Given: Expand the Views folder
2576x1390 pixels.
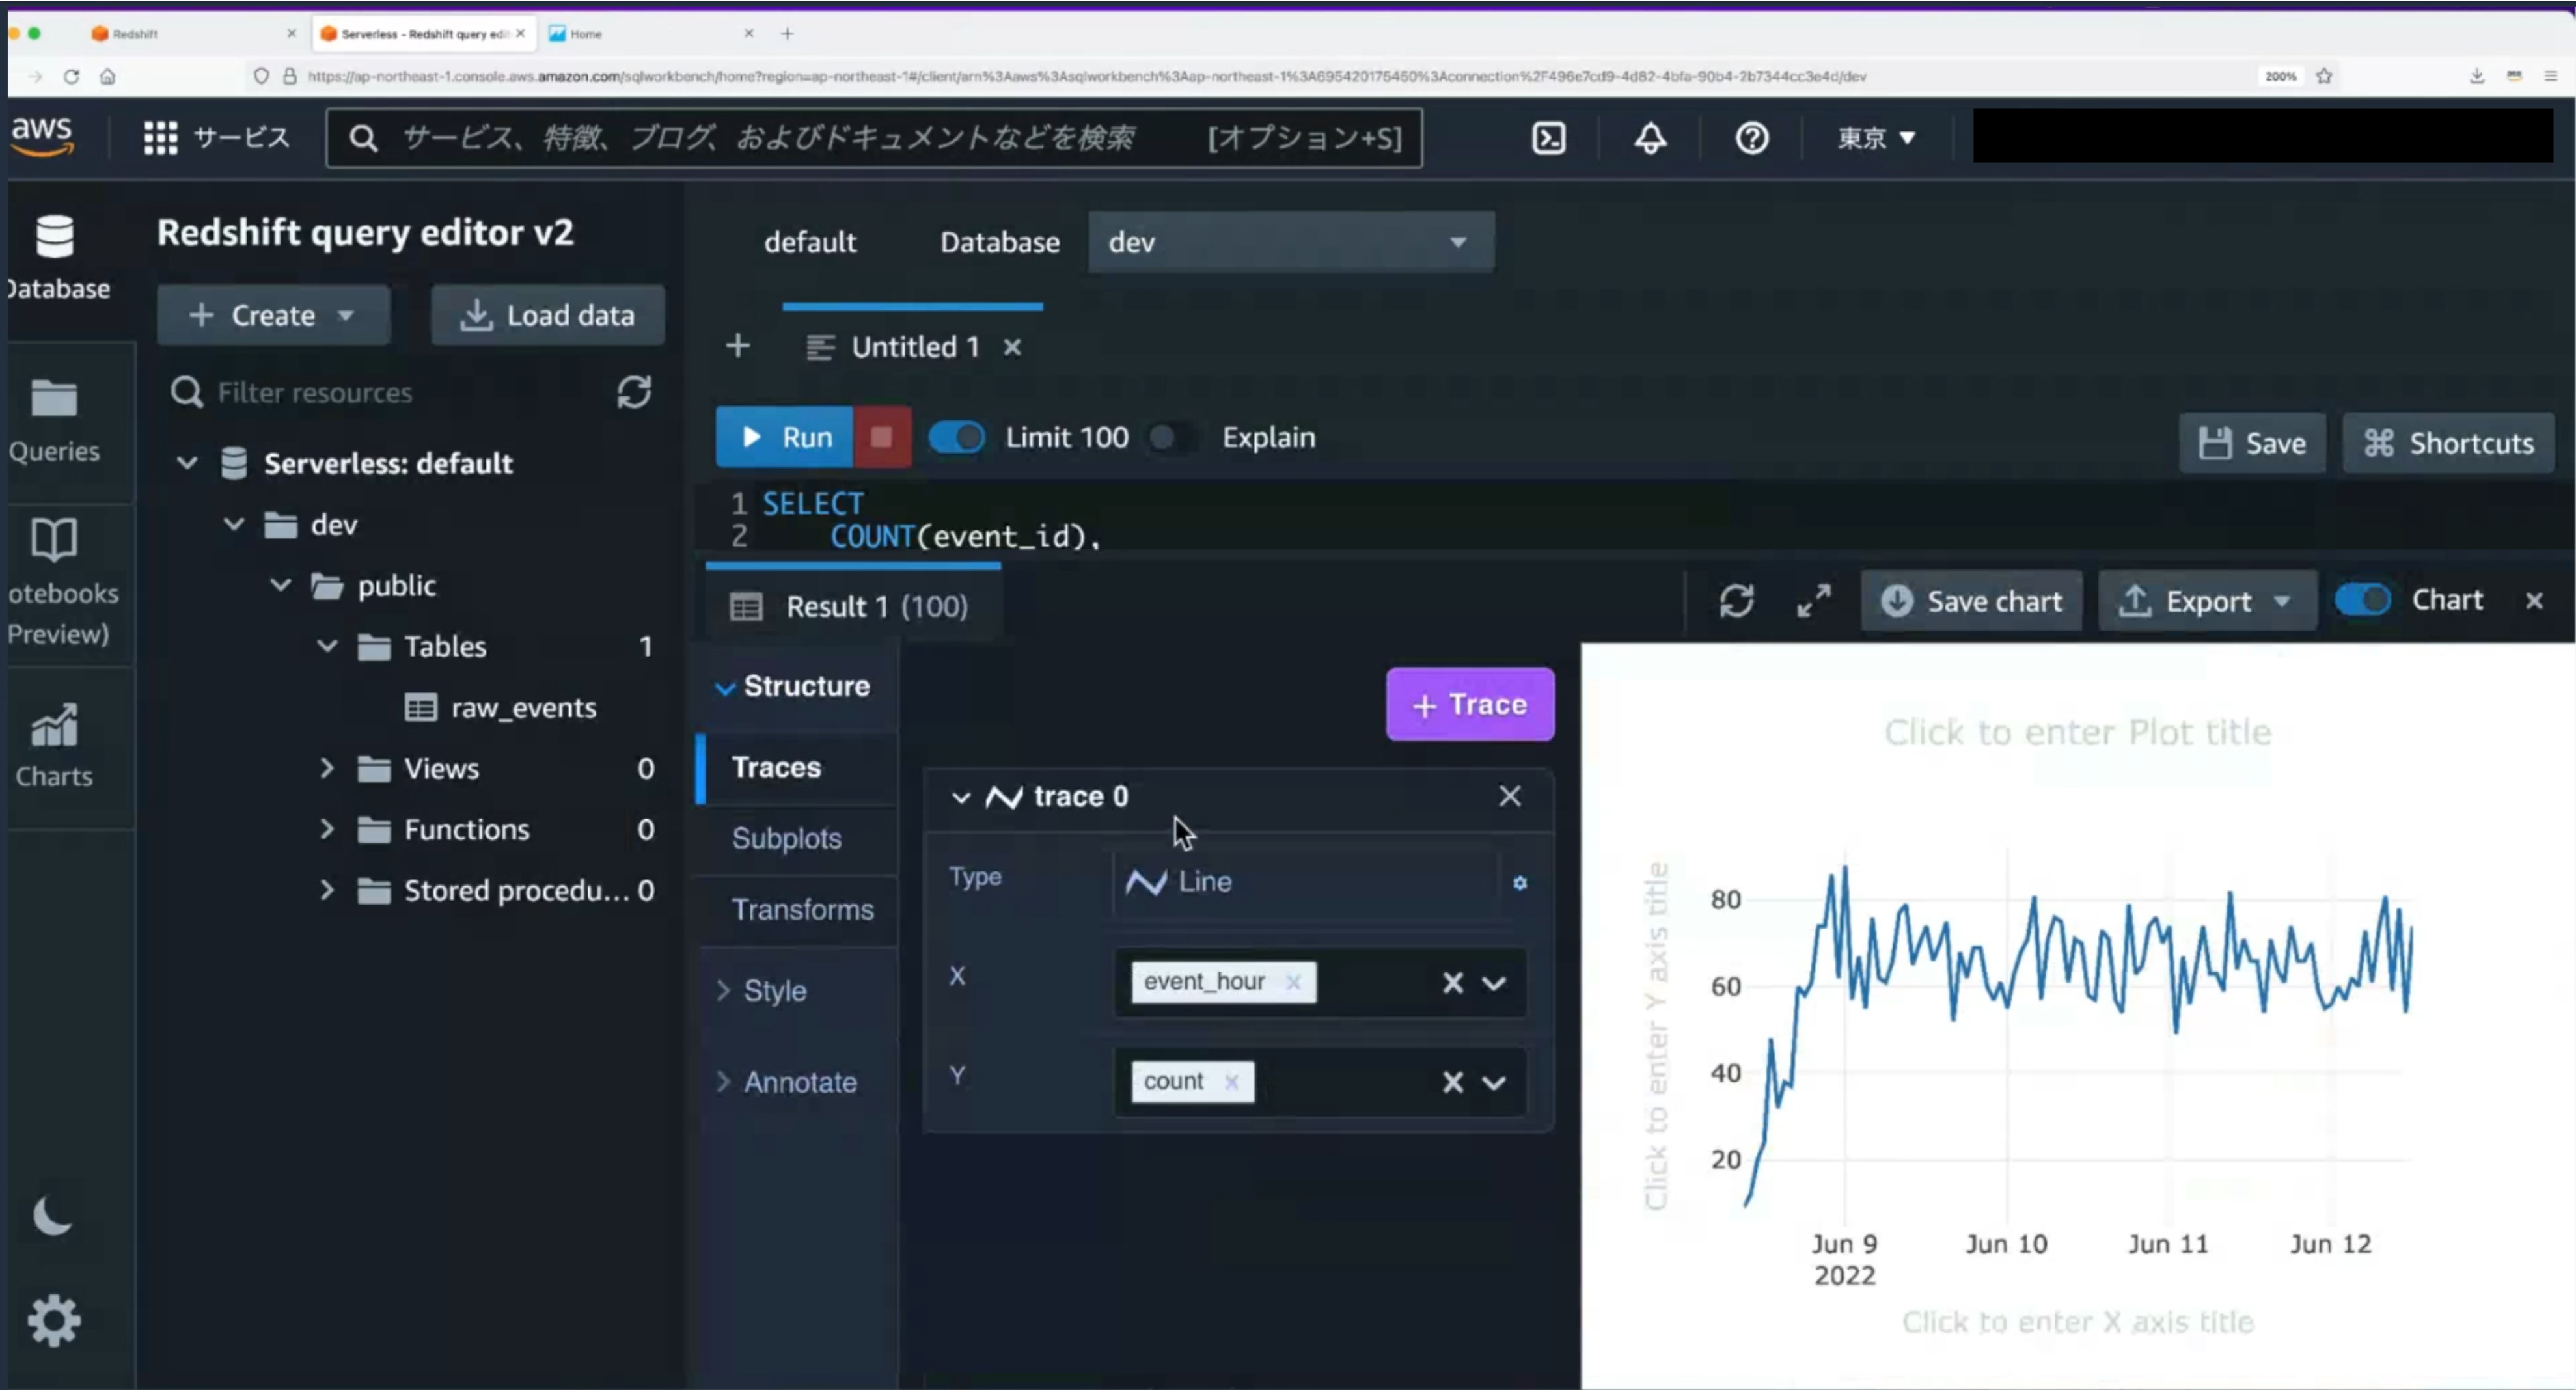Looking at the screenshot, I should pyautogui.click(x=327, y=768).
